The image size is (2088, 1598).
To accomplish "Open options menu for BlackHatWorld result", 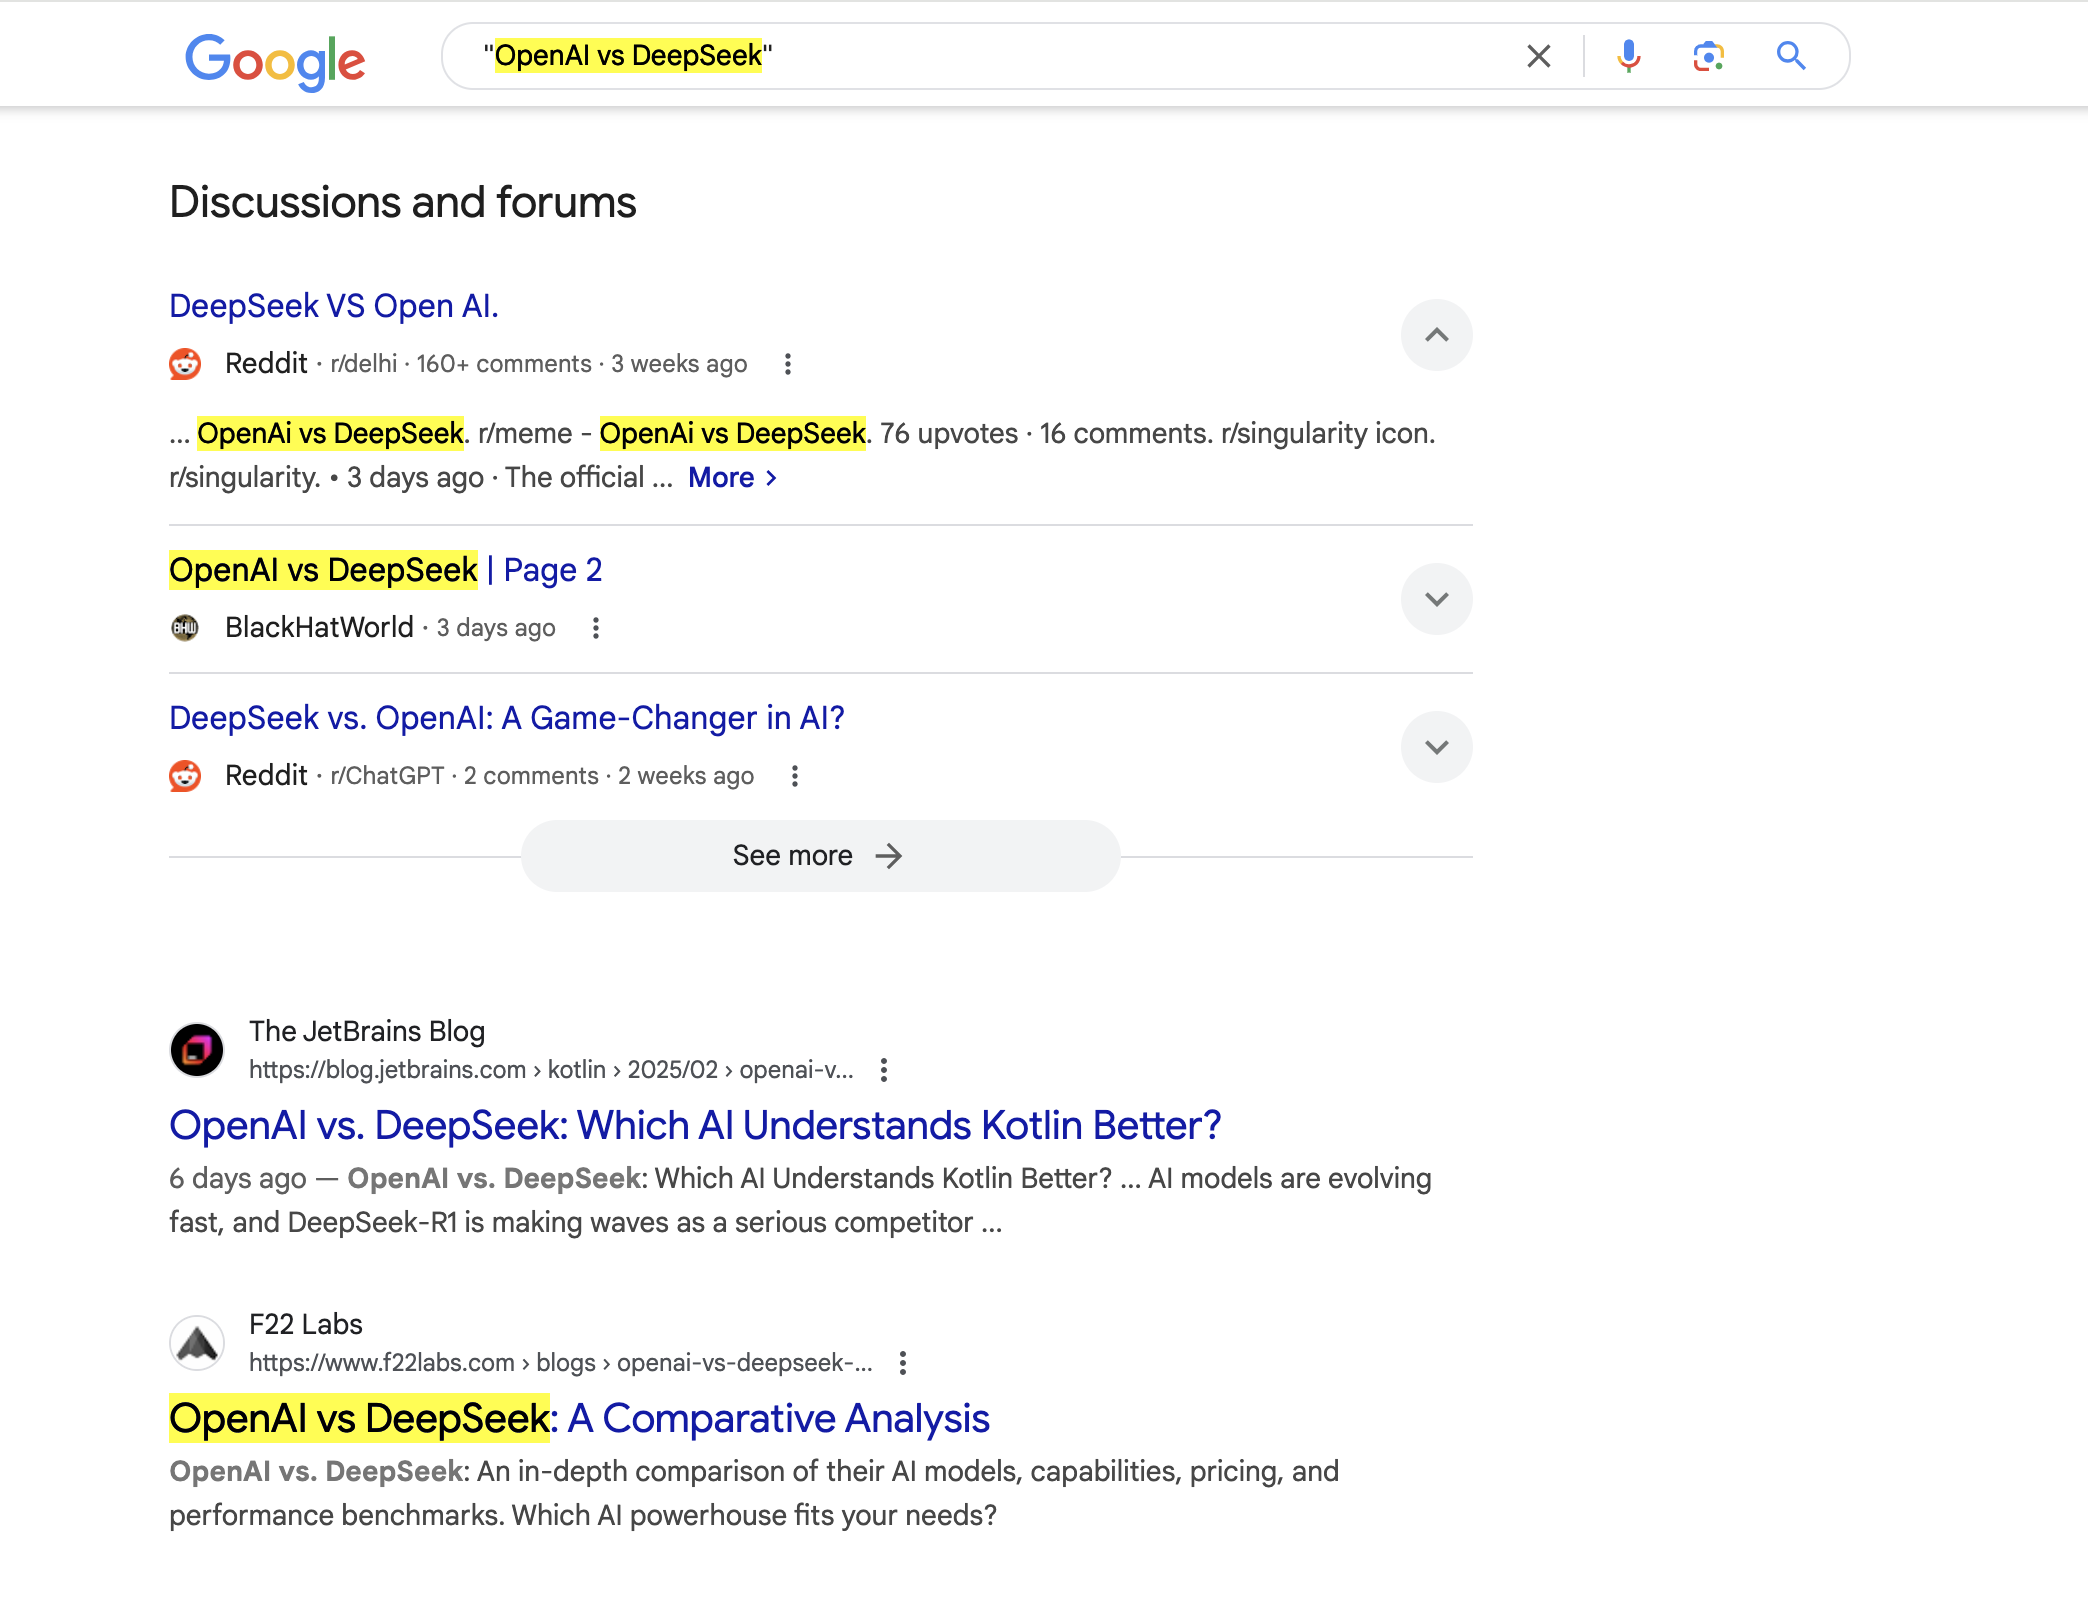I will click(596, 628).
